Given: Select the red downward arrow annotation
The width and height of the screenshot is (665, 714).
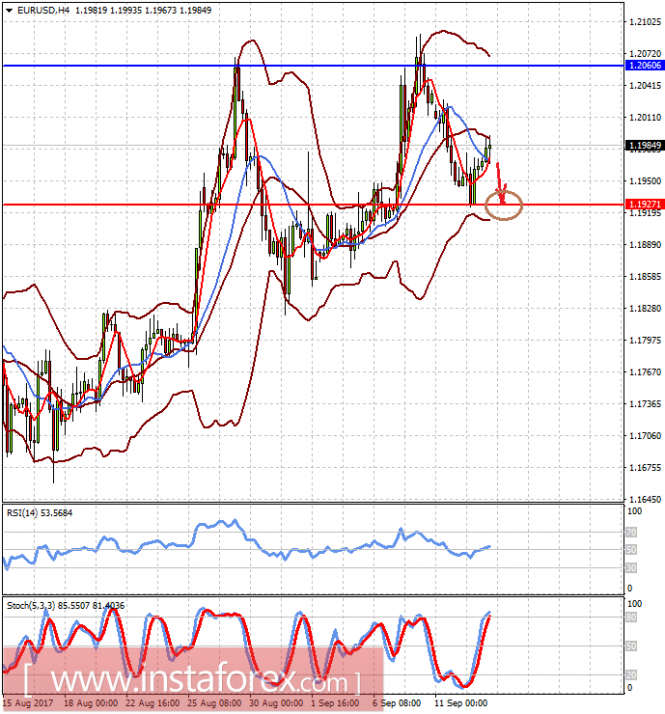Looking at the screenshot, I should [501, 183].
